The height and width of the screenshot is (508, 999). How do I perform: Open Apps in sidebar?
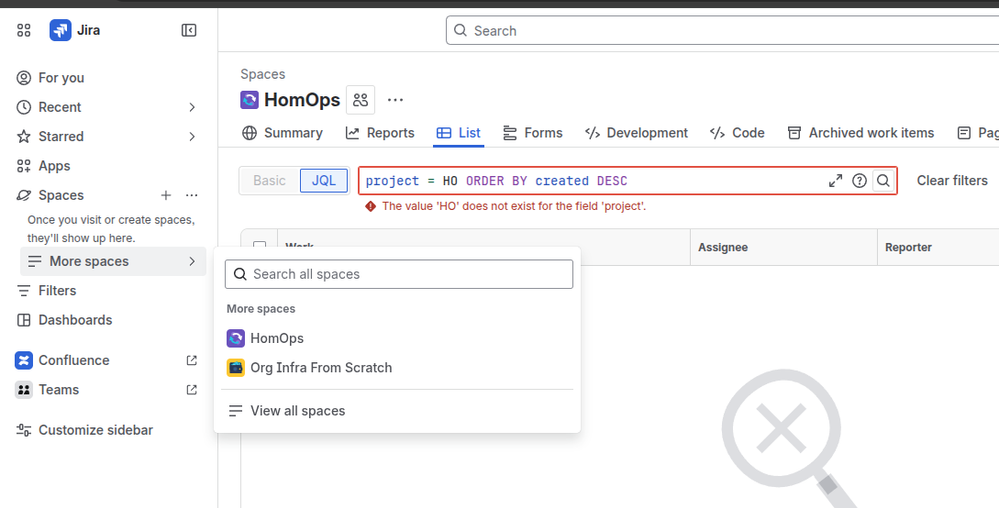tap(54, 166)
